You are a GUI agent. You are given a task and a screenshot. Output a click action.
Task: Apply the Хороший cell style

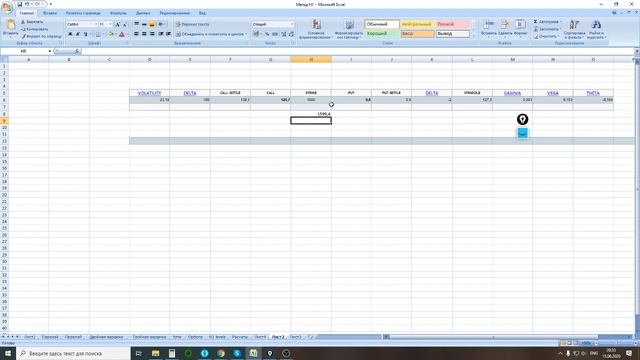382,34
